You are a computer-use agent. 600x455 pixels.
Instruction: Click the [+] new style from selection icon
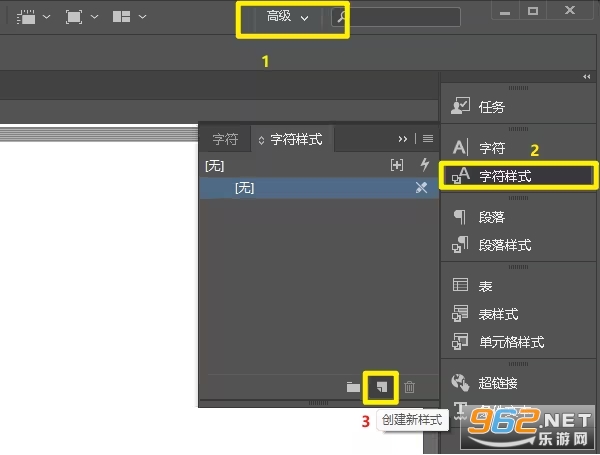[x=397, y=165]
